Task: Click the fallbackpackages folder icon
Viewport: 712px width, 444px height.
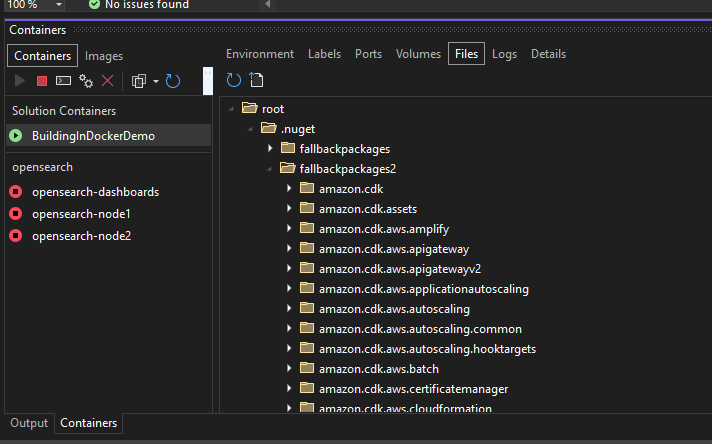Action: point(287,148)
